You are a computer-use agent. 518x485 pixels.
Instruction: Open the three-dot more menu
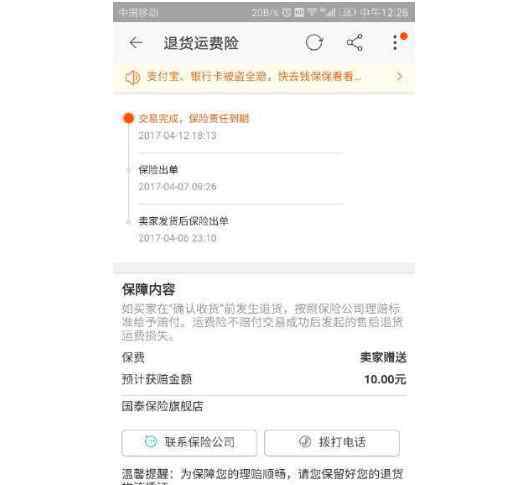point(395,42)
